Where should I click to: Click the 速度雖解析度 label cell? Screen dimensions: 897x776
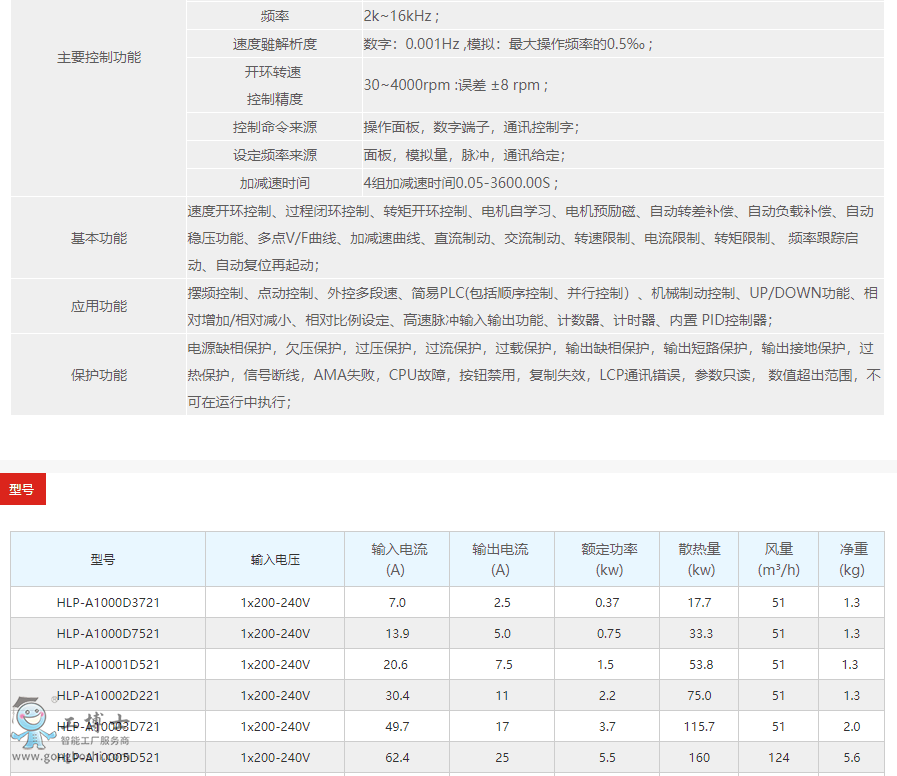(275, 44)
